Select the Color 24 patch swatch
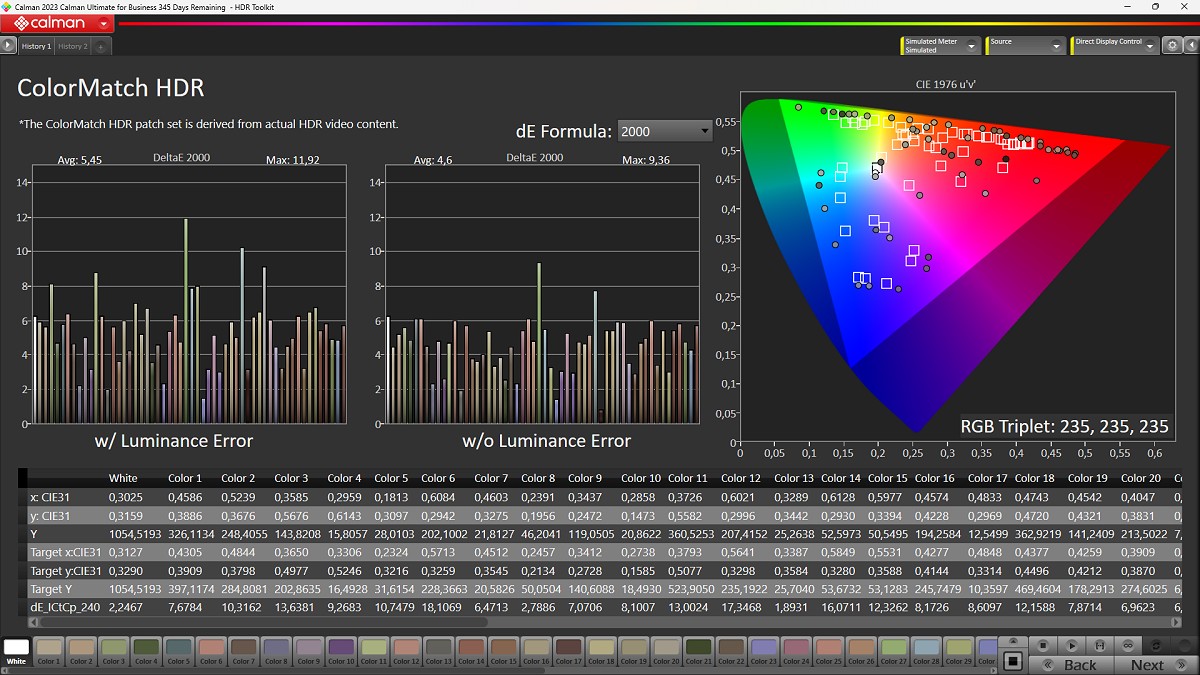1200x675 pixels. click(796, 650)
